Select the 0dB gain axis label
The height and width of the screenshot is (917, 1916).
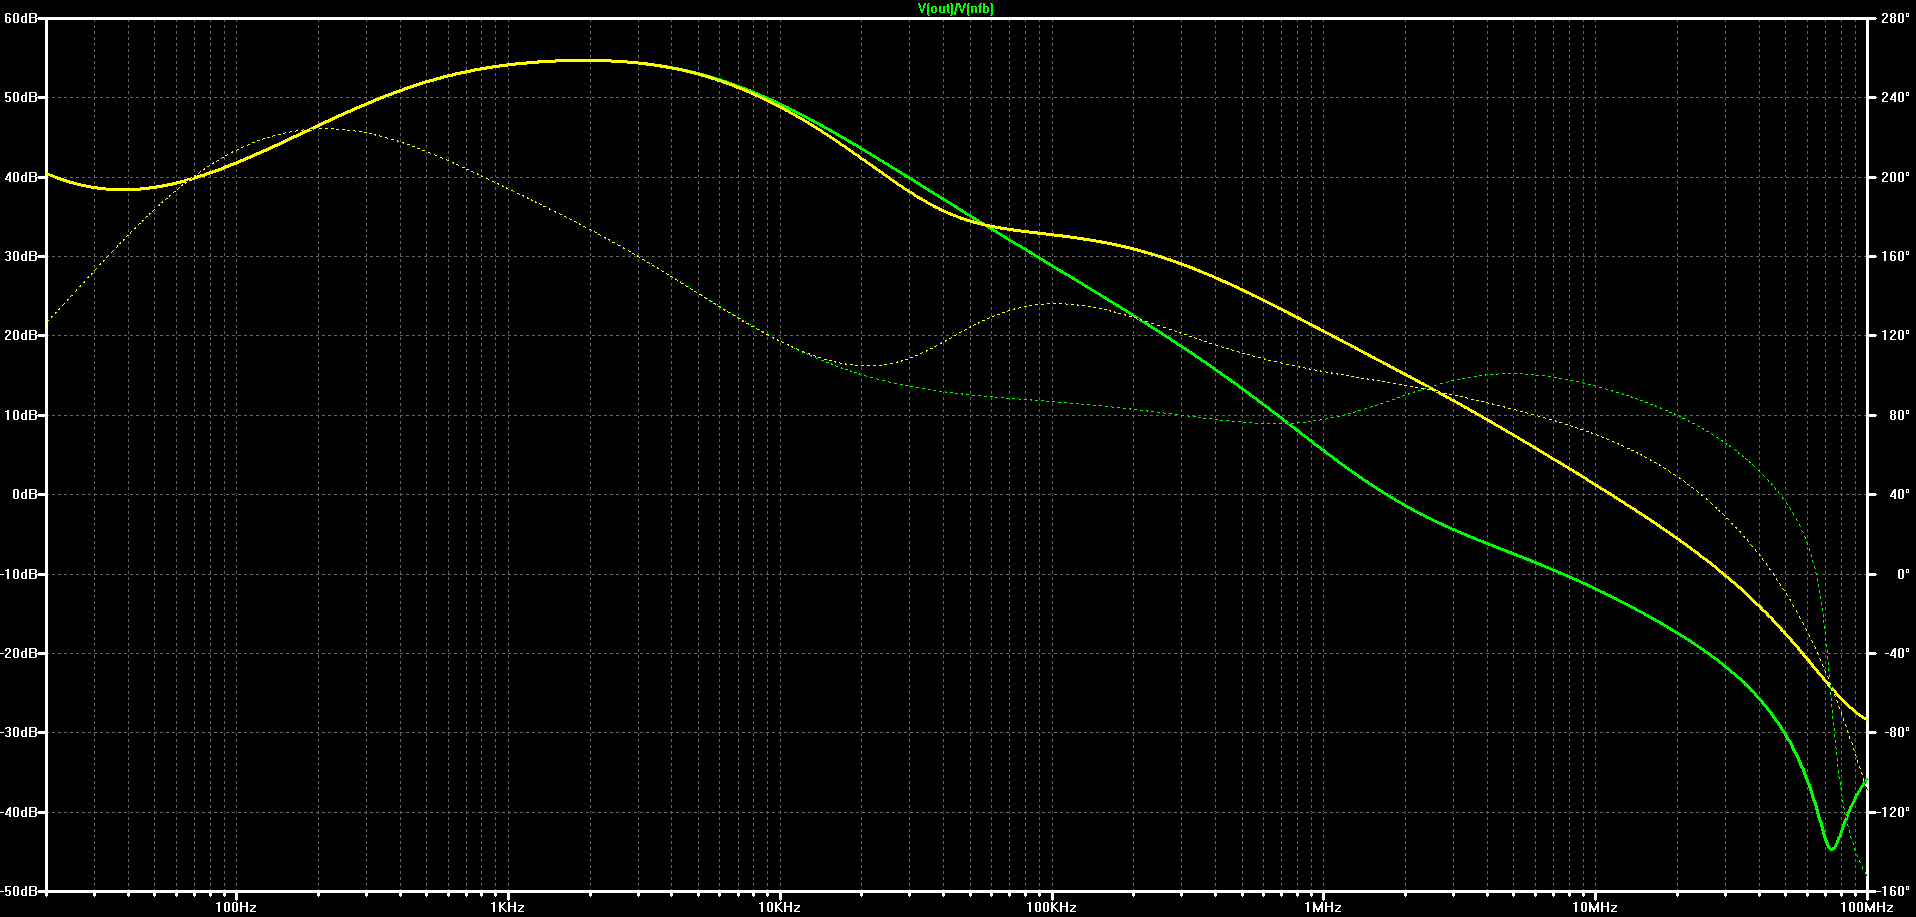tap(24, 494)
